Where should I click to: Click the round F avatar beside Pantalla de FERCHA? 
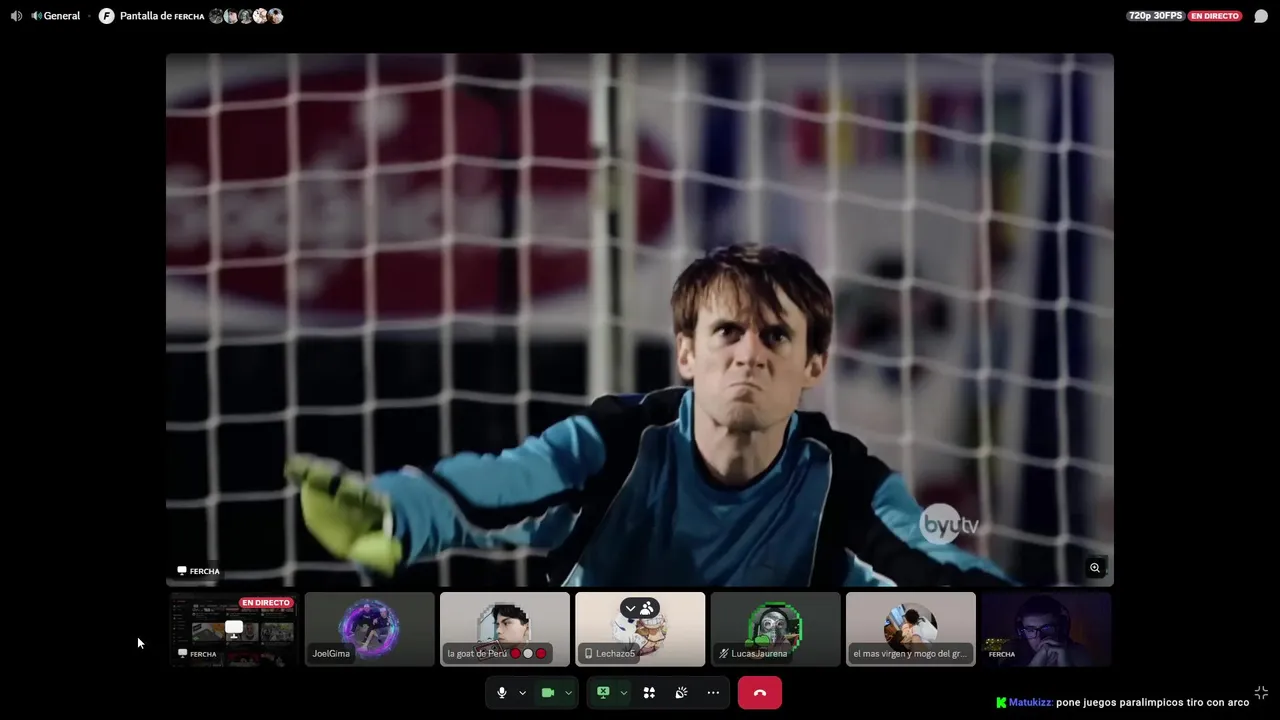(x=107, y=16)
